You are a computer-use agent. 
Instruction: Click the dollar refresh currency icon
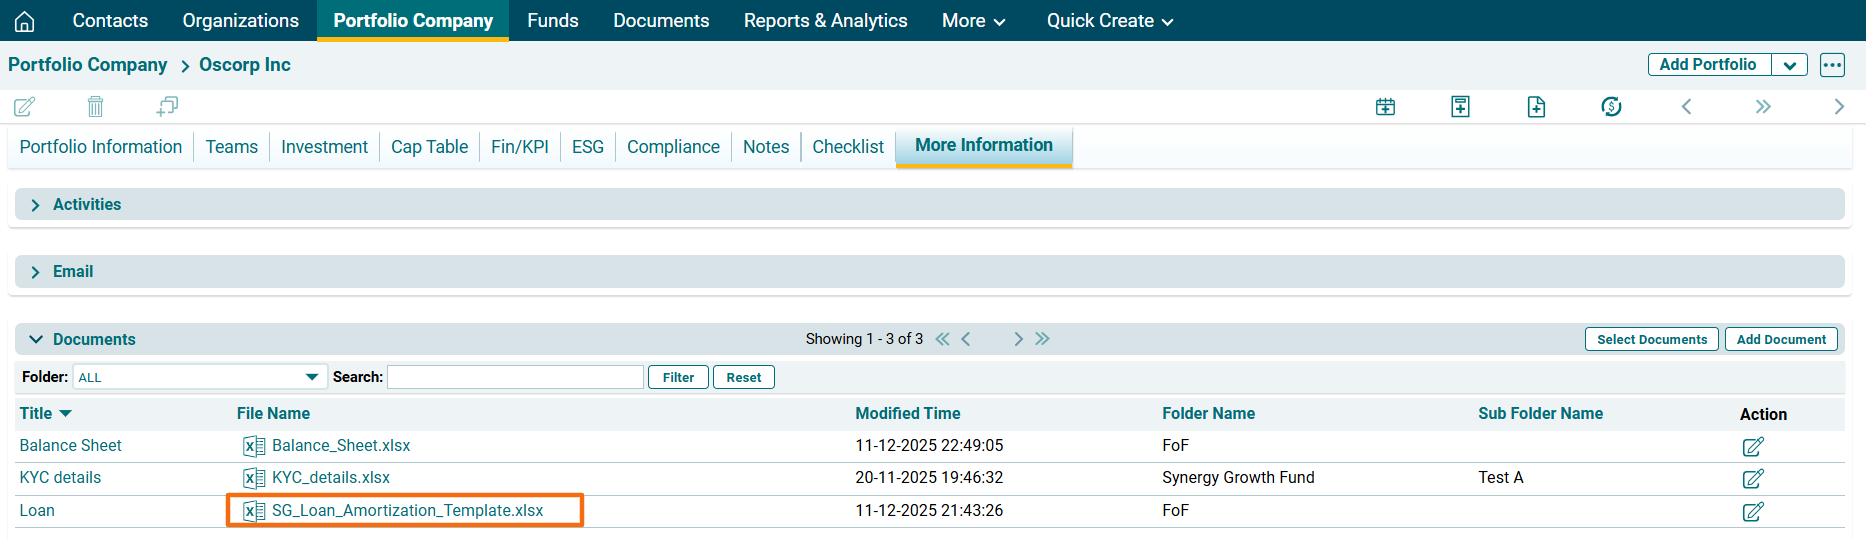[x=1611, y=107]
